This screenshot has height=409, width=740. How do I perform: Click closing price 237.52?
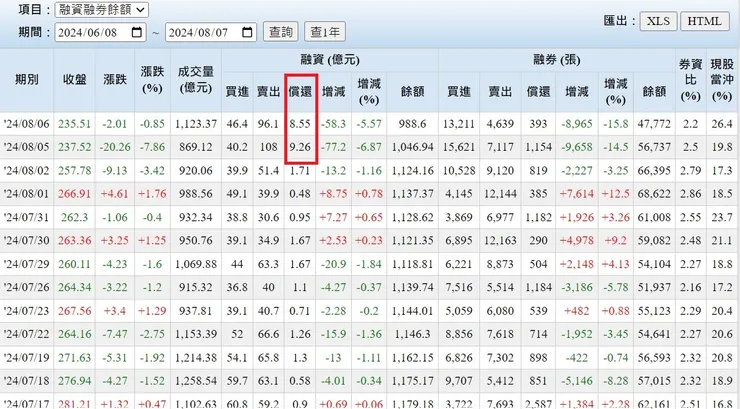(x=74, y=147)
